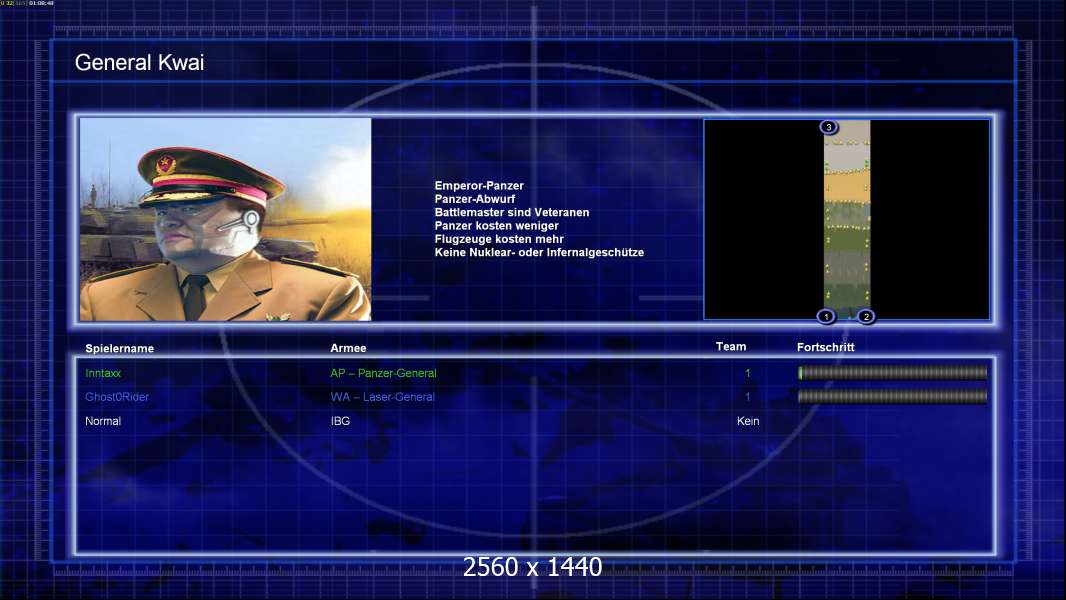Click 'Battlemaster sind Veteranen' text

512,212
